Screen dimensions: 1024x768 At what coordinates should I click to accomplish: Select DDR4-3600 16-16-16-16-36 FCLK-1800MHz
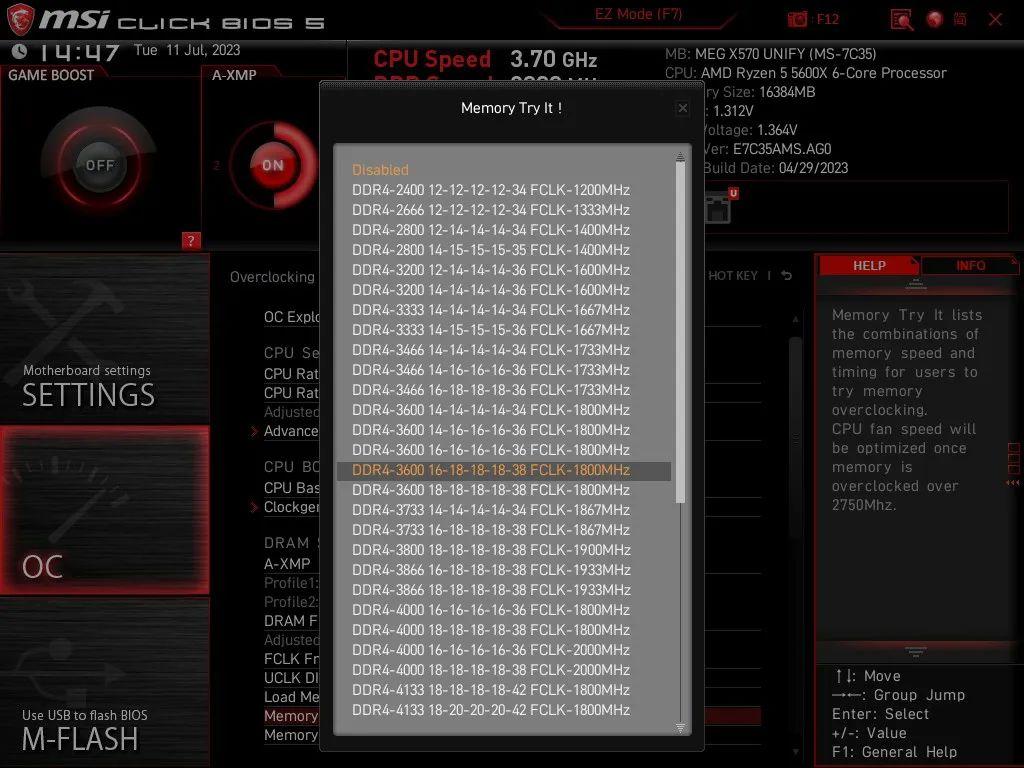coord(490,450)
